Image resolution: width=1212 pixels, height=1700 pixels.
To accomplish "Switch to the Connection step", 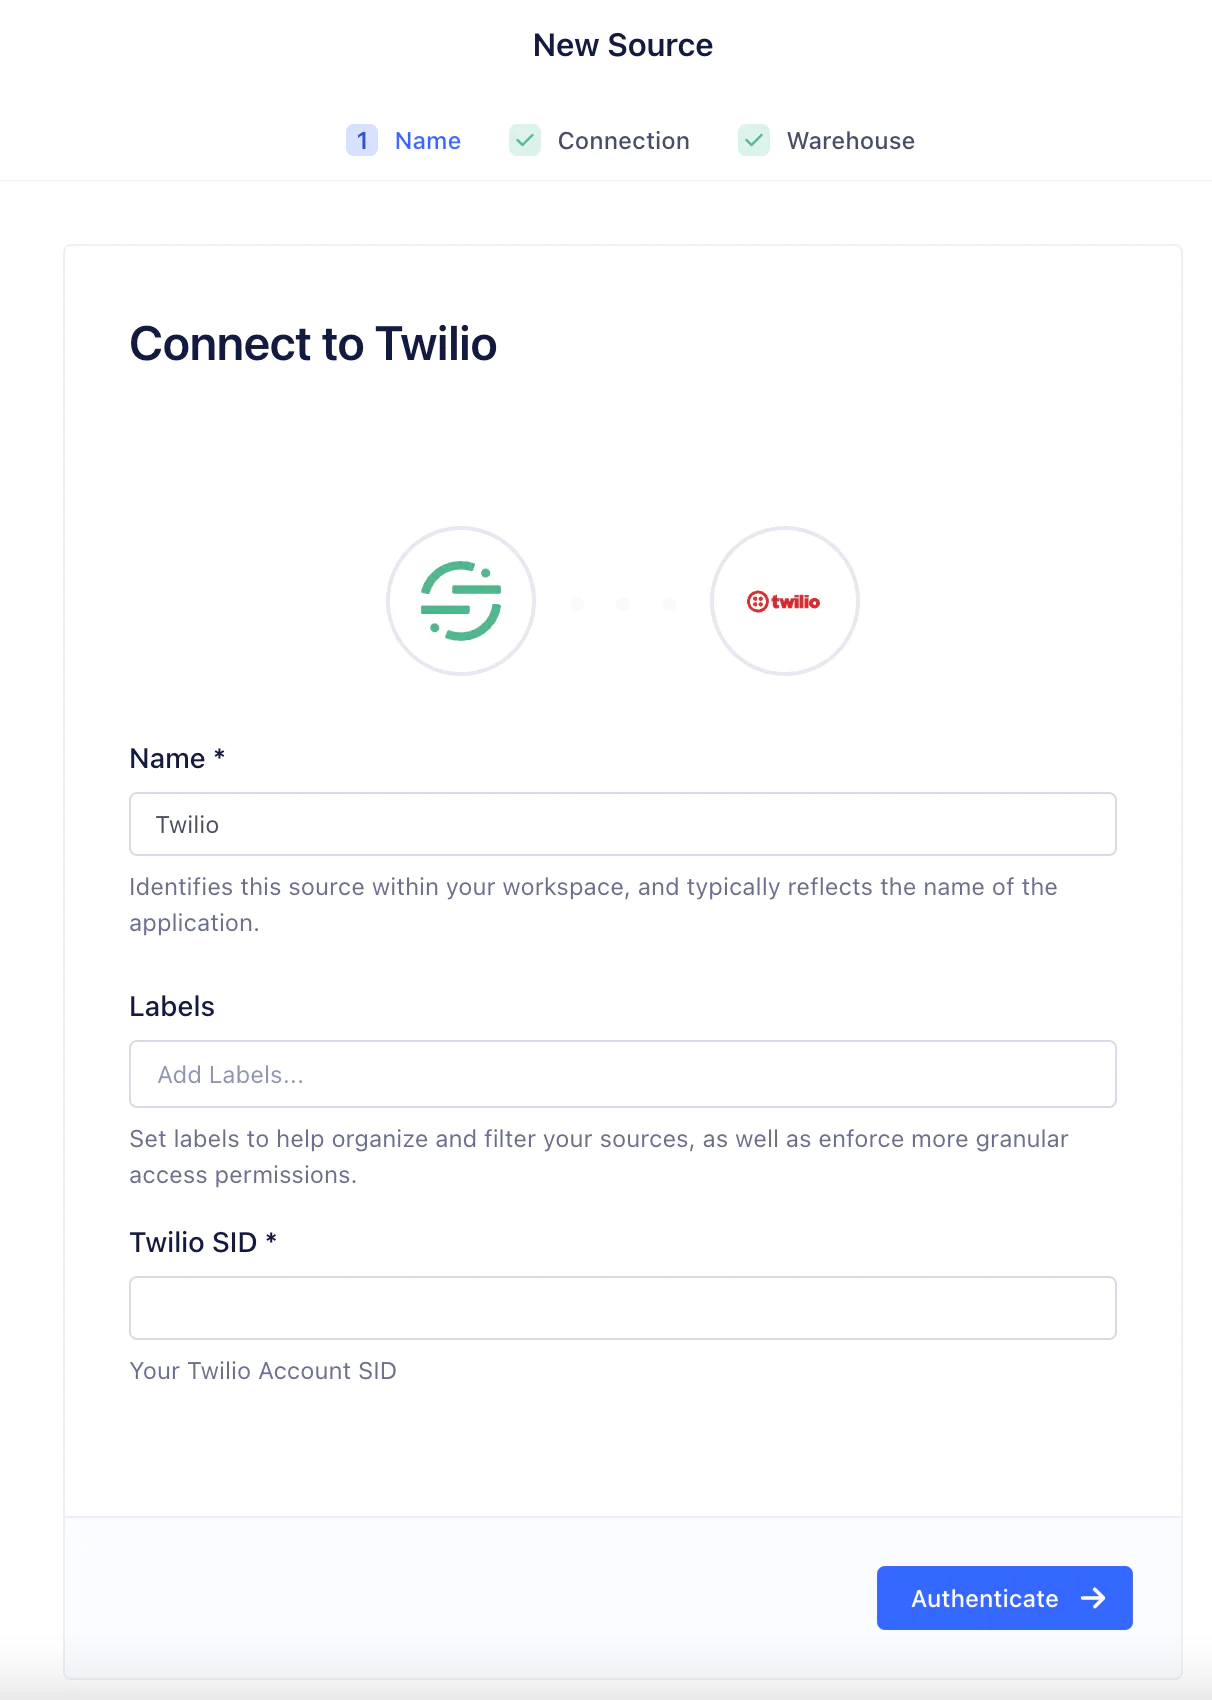I will [x=623, y=141].
